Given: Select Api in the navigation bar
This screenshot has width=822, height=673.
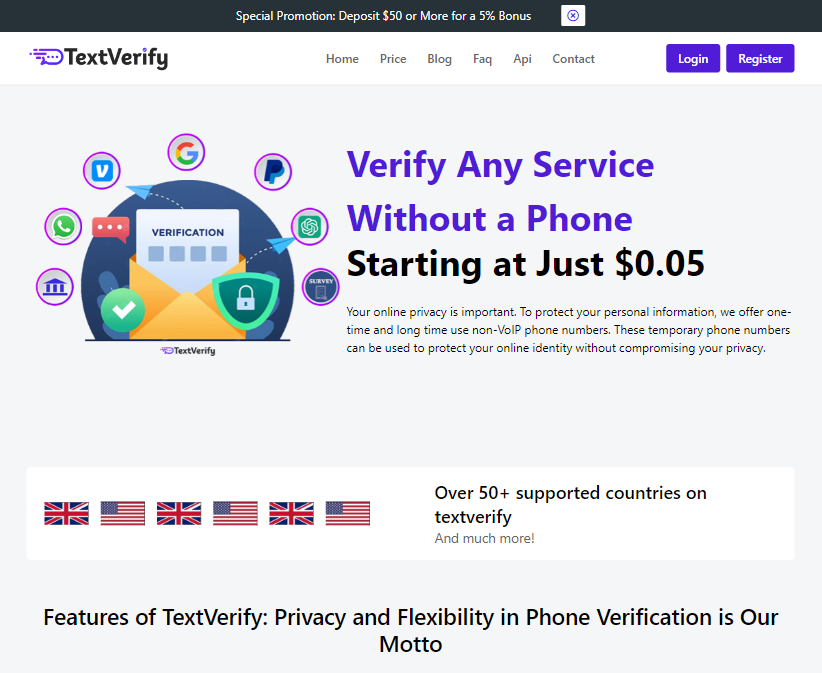Looking at the screenshot, I should click(522, 59).
